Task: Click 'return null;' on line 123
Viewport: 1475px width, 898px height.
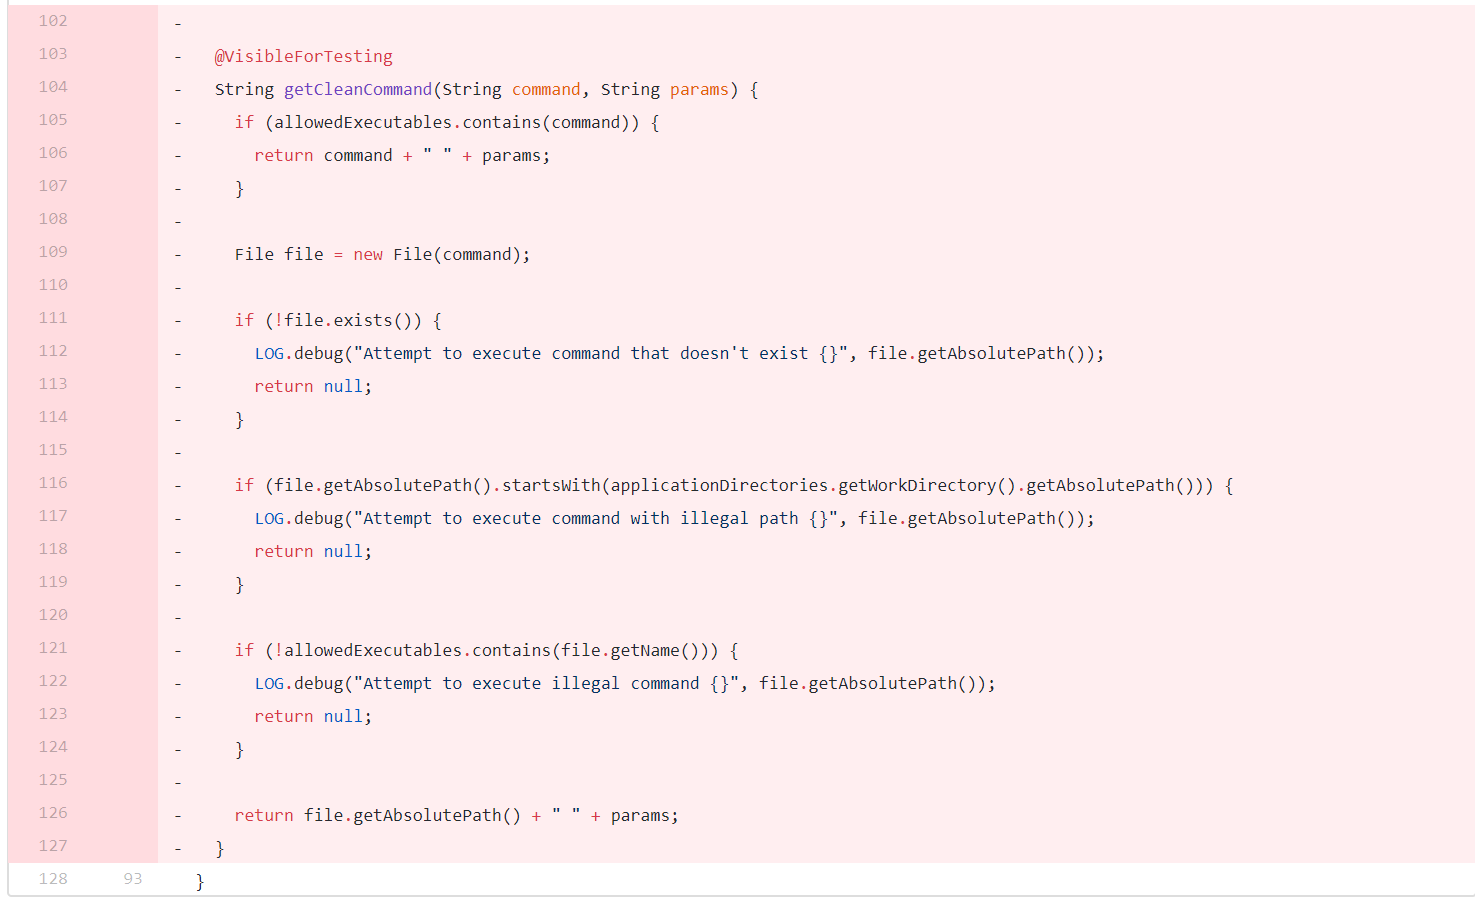Action: (x=312, y=717)
